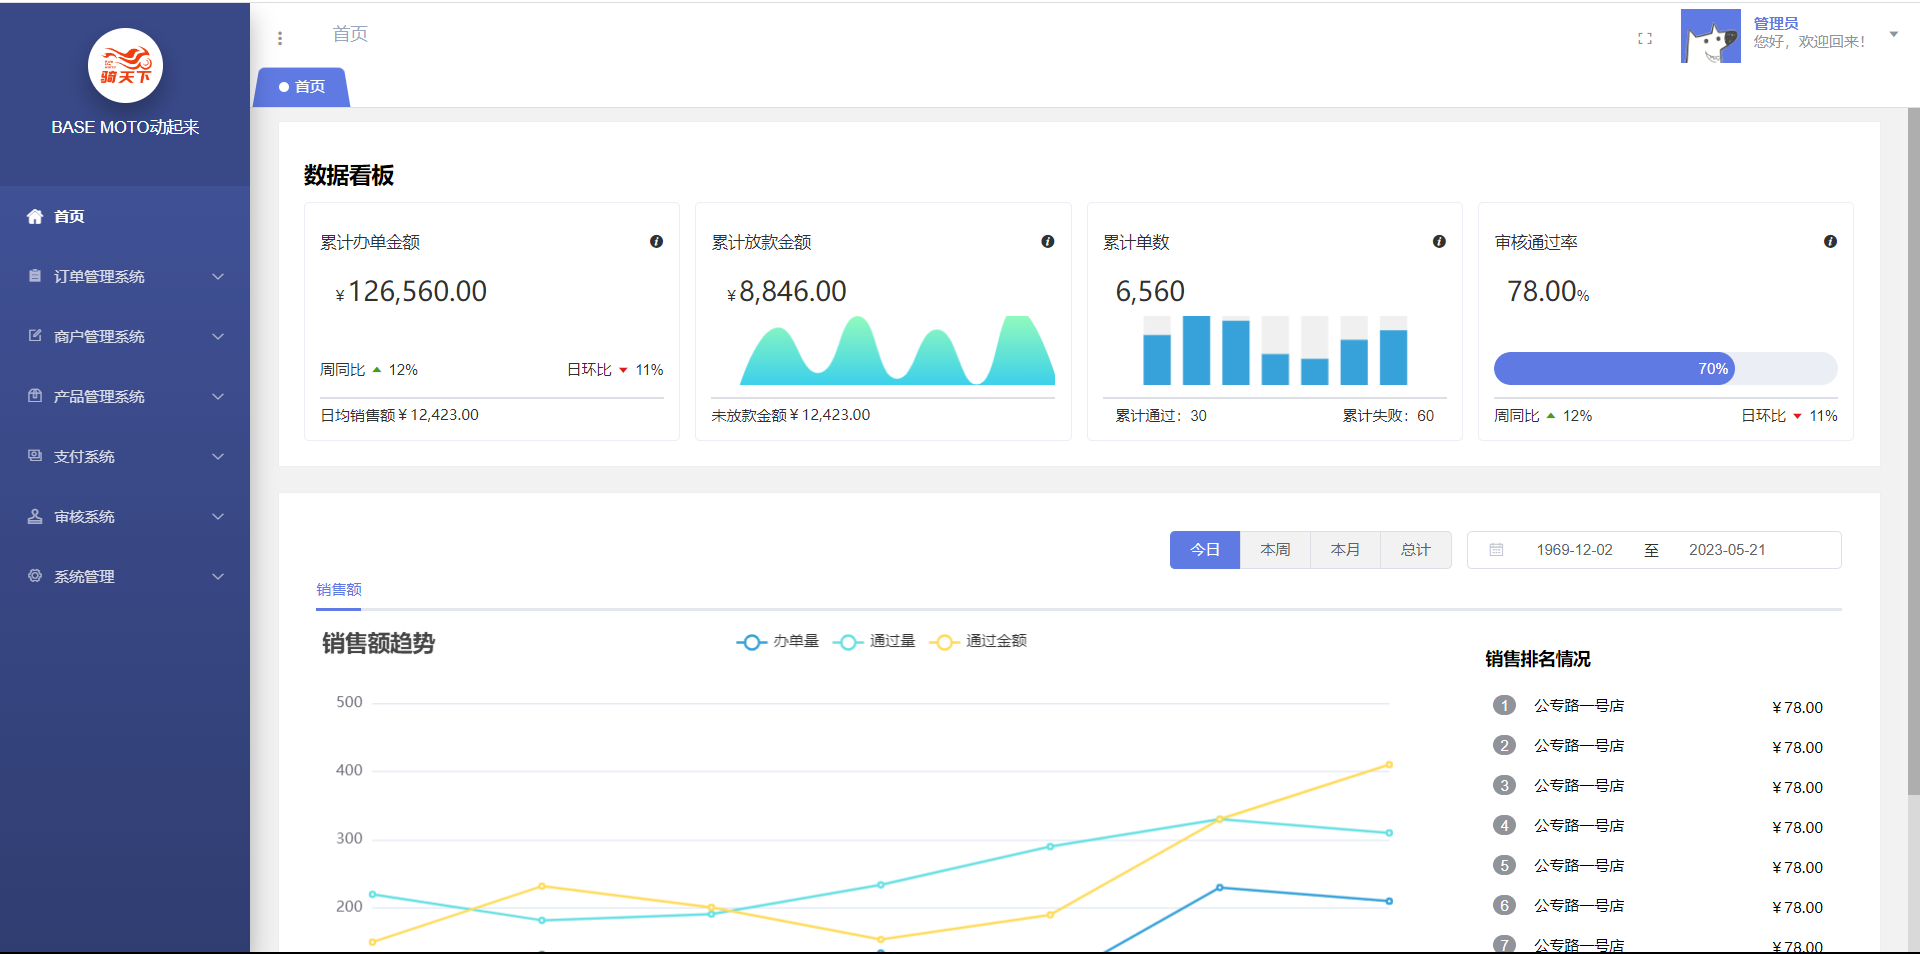Viewport: 1920px width, 954px height.
Task: Open 订单管理系统 menu item
Action: pos(125,276)
